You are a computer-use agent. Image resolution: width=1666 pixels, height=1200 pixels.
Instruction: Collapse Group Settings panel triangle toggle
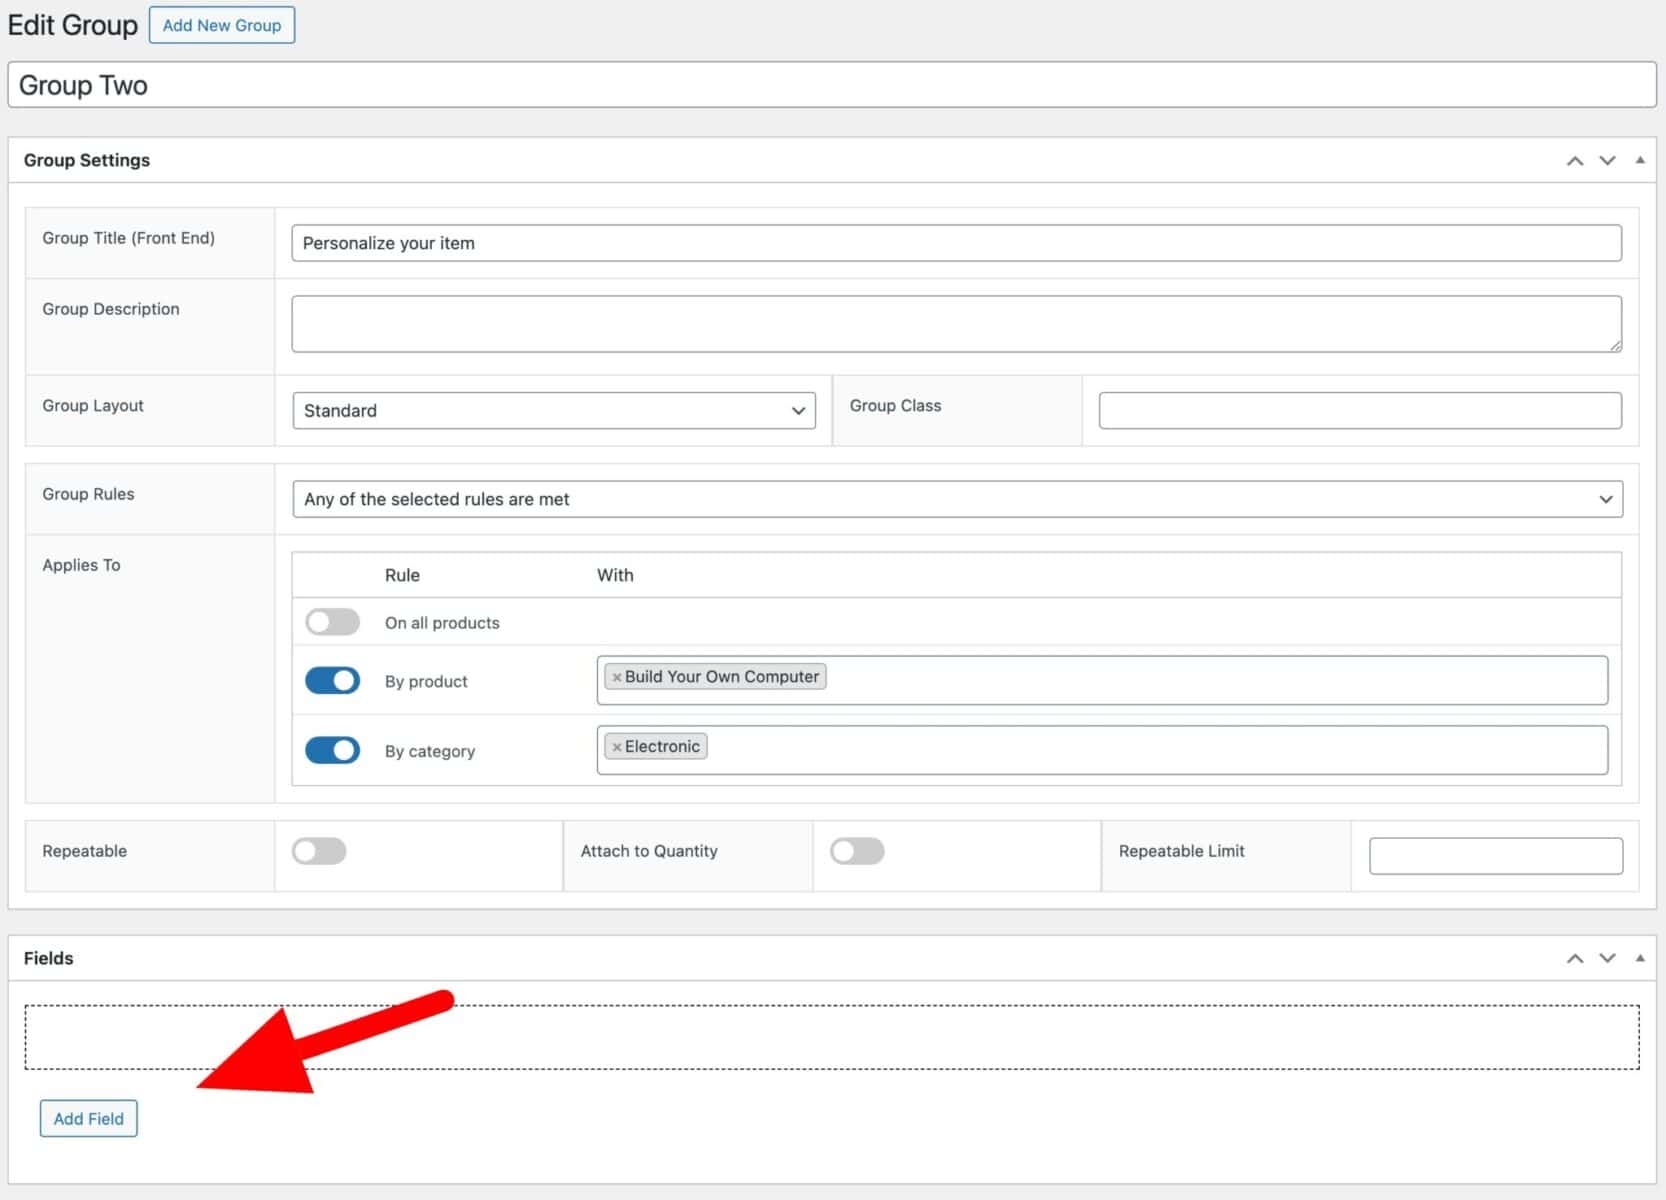pyautogui.click(x=1640, y=161)
